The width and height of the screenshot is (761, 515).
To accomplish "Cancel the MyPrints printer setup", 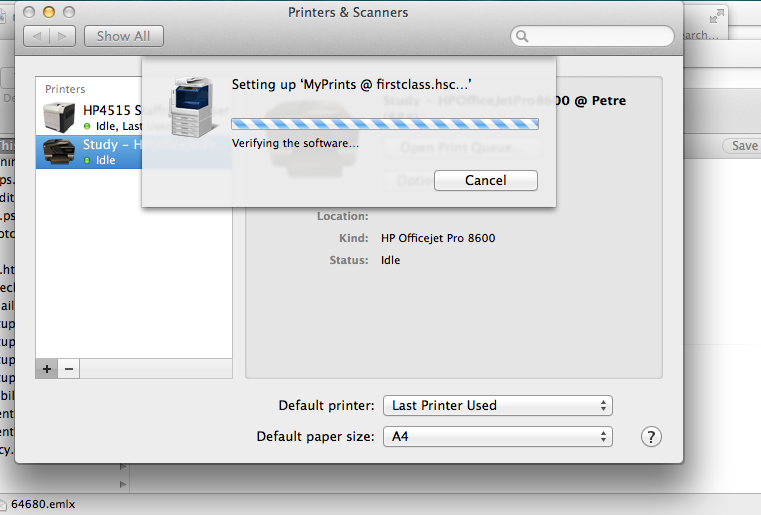I will point(486,181).
